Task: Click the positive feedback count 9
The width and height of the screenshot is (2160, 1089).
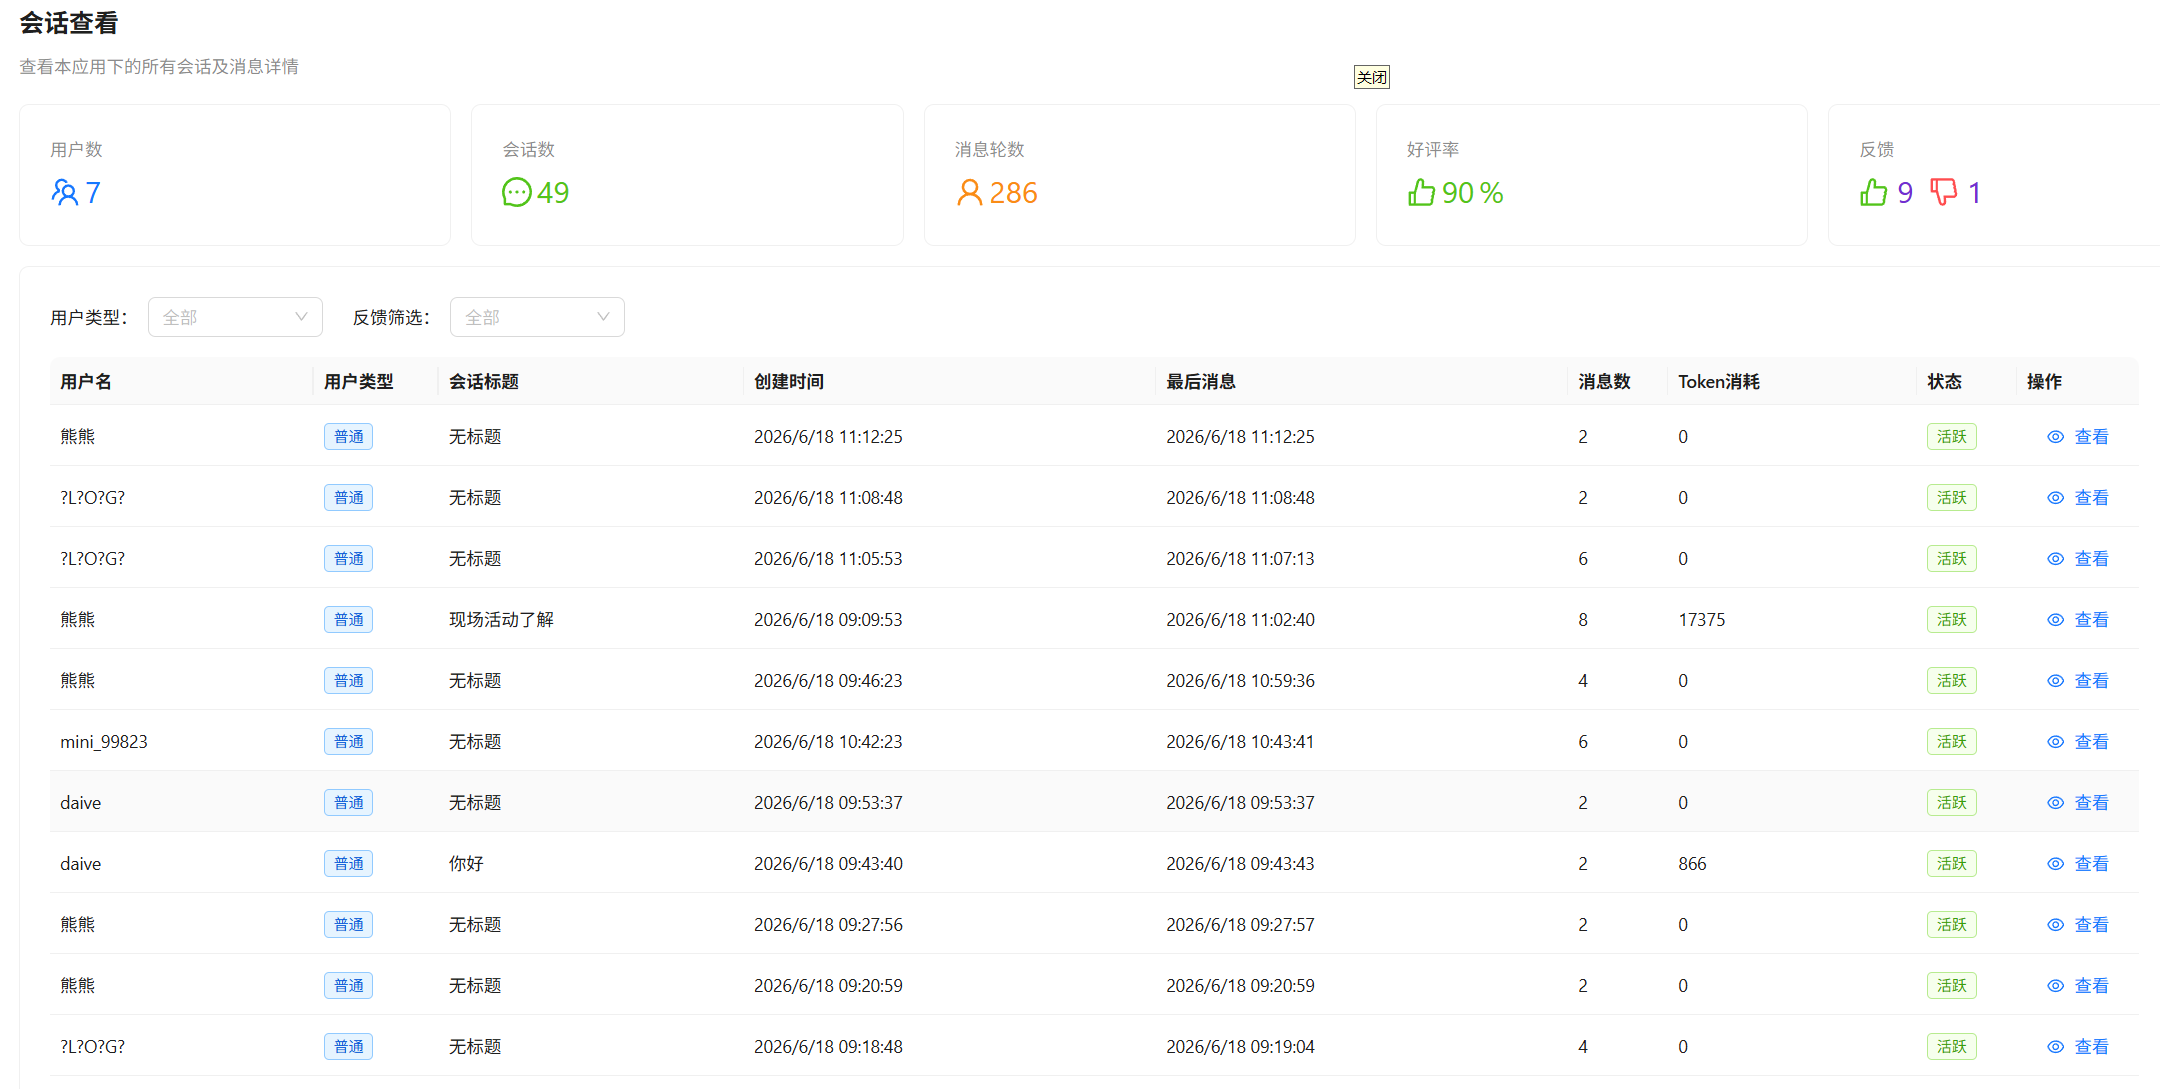Action: tap(1905, 192)
